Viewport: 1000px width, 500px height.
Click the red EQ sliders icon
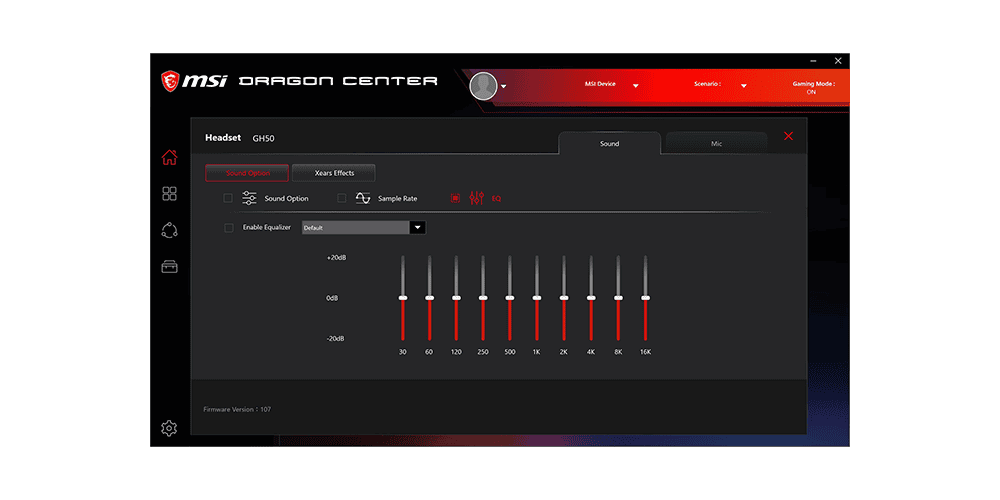[476, 198]
